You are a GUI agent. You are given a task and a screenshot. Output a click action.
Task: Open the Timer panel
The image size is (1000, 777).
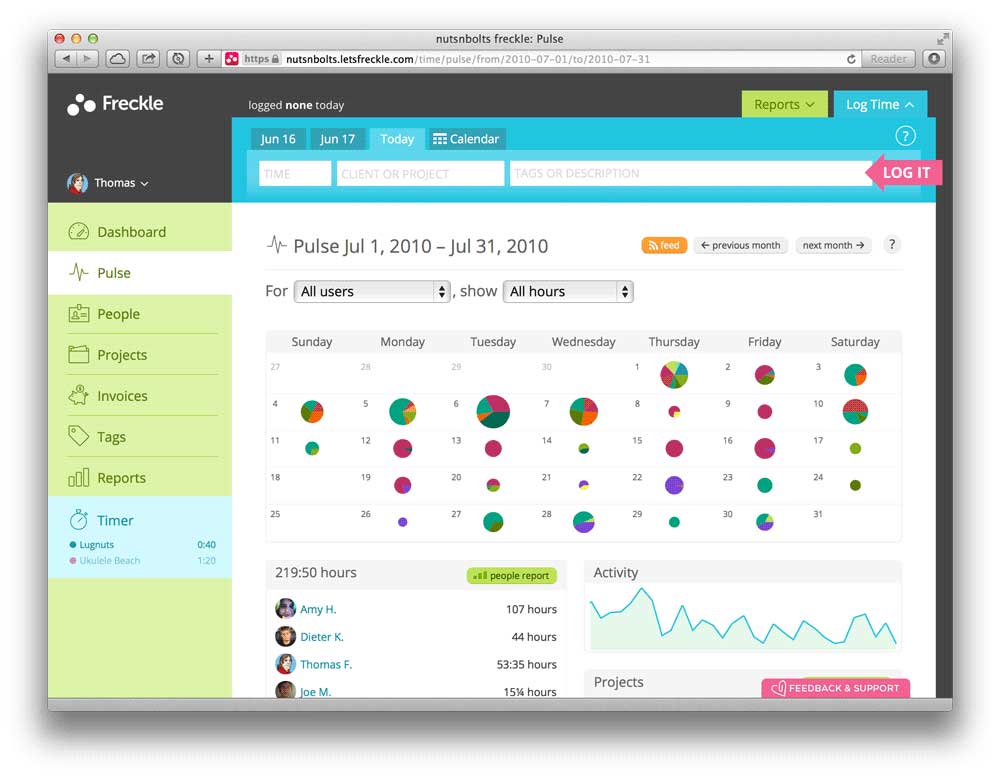click(115, 520)
